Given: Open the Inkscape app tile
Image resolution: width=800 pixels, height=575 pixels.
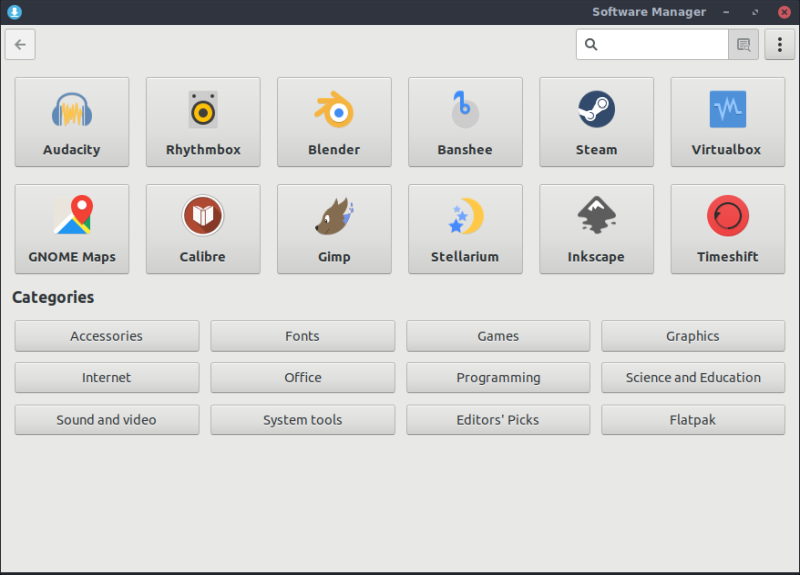Looking at the screenshot, I should point(596,229).
